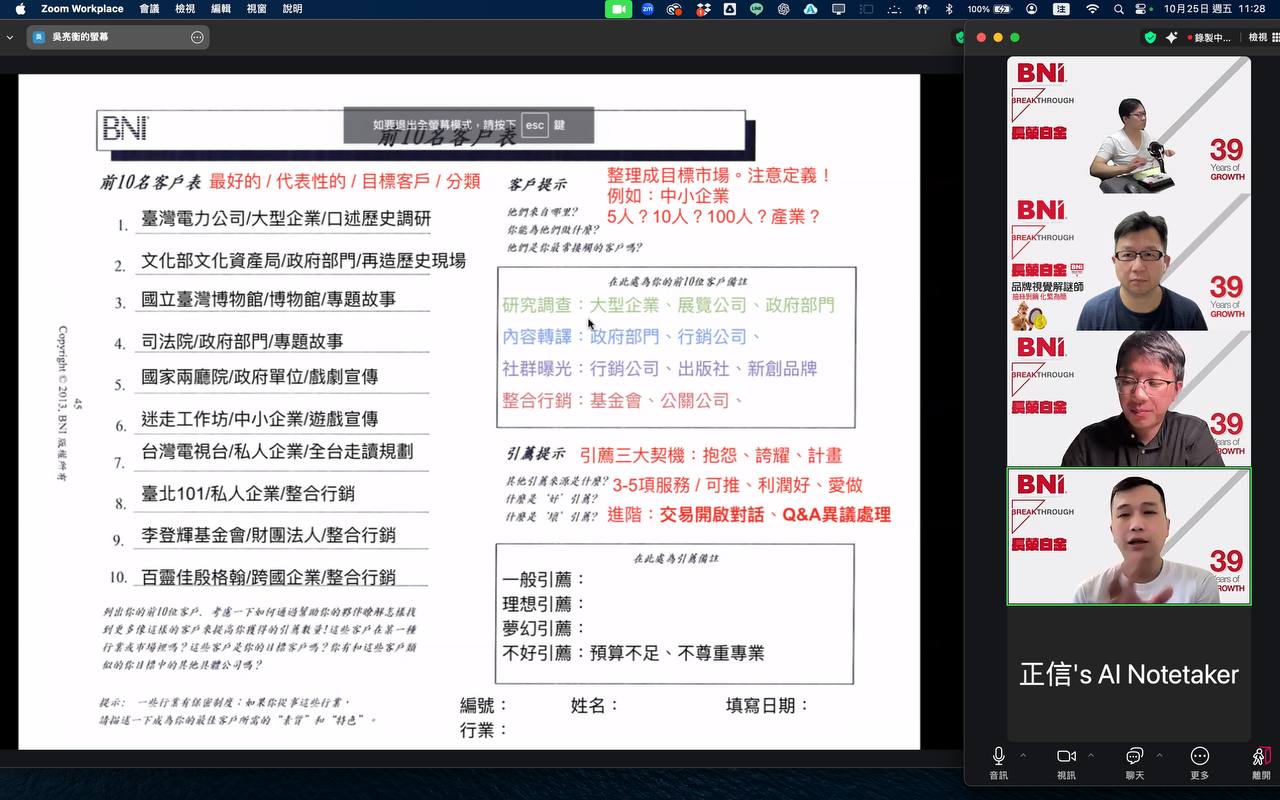Open the Wi-Fi menu
This screenshot has height=800, width=1280.
click(1092, 8)
